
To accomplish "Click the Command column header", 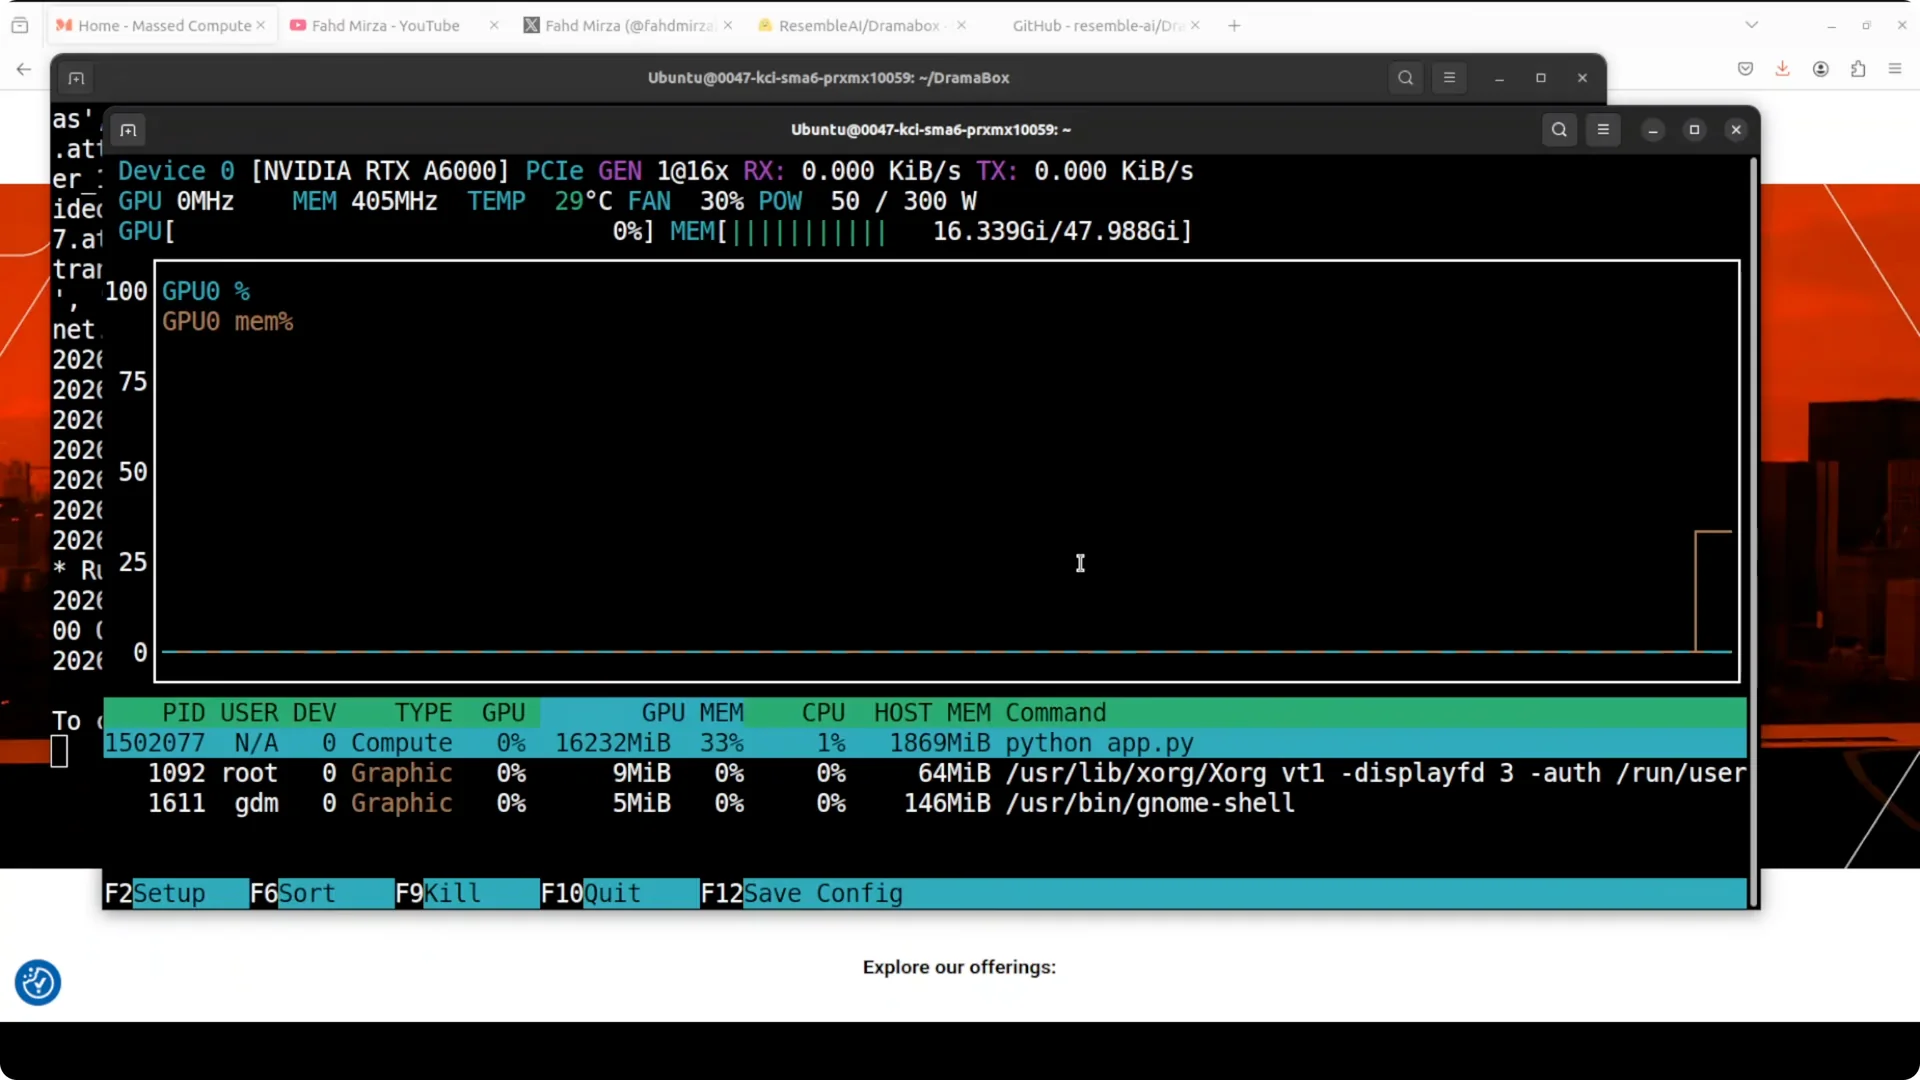I will (1056, 713).
